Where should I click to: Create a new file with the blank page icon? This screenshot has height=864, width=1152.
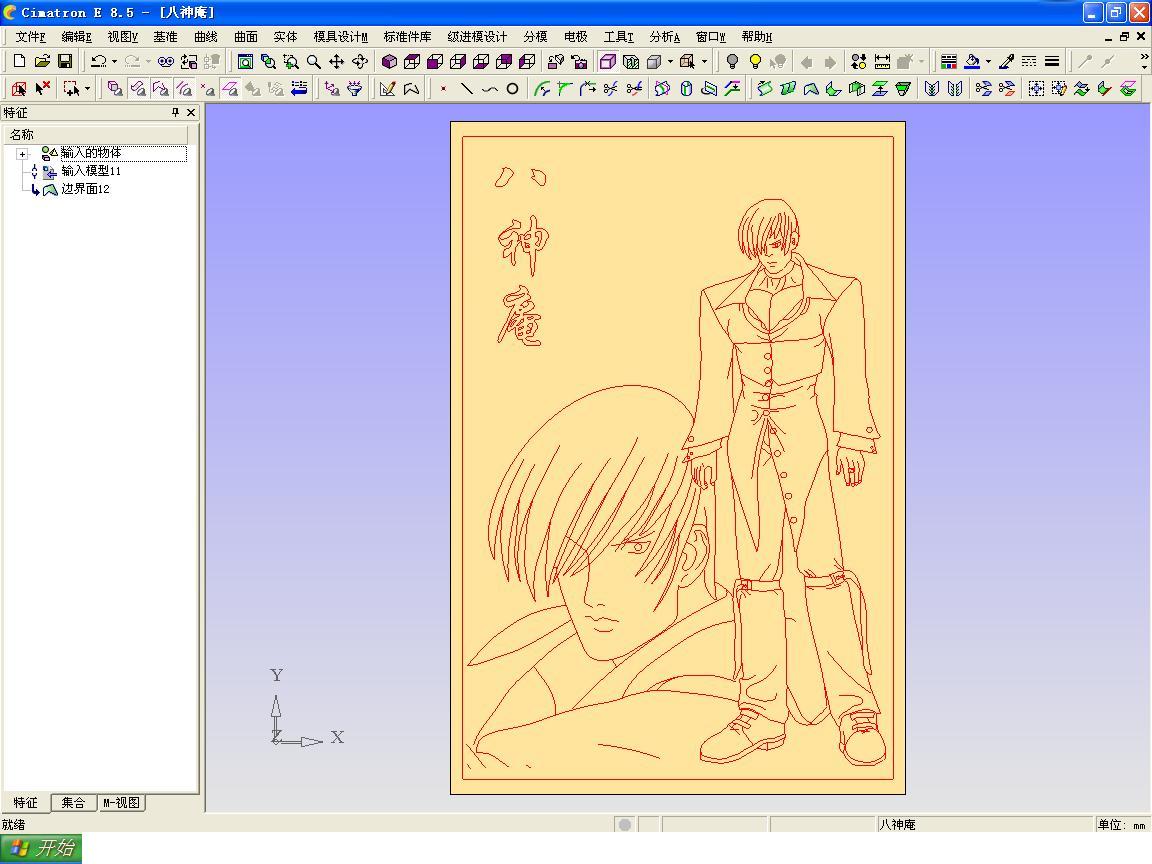pyautogui.click(x=20, y=62)
